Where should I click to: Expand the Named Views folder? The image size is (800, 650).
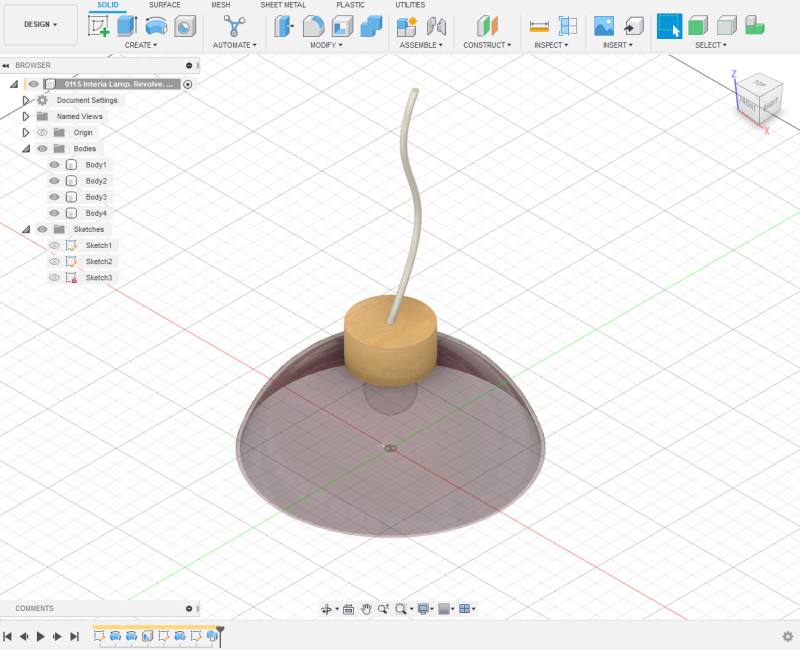point(25,116)
